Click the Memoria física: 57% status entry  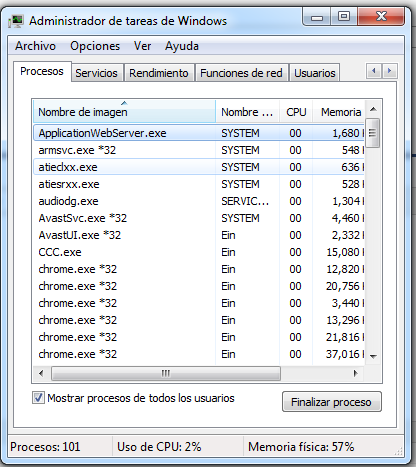pyautogui.click(x=301, y=447)
